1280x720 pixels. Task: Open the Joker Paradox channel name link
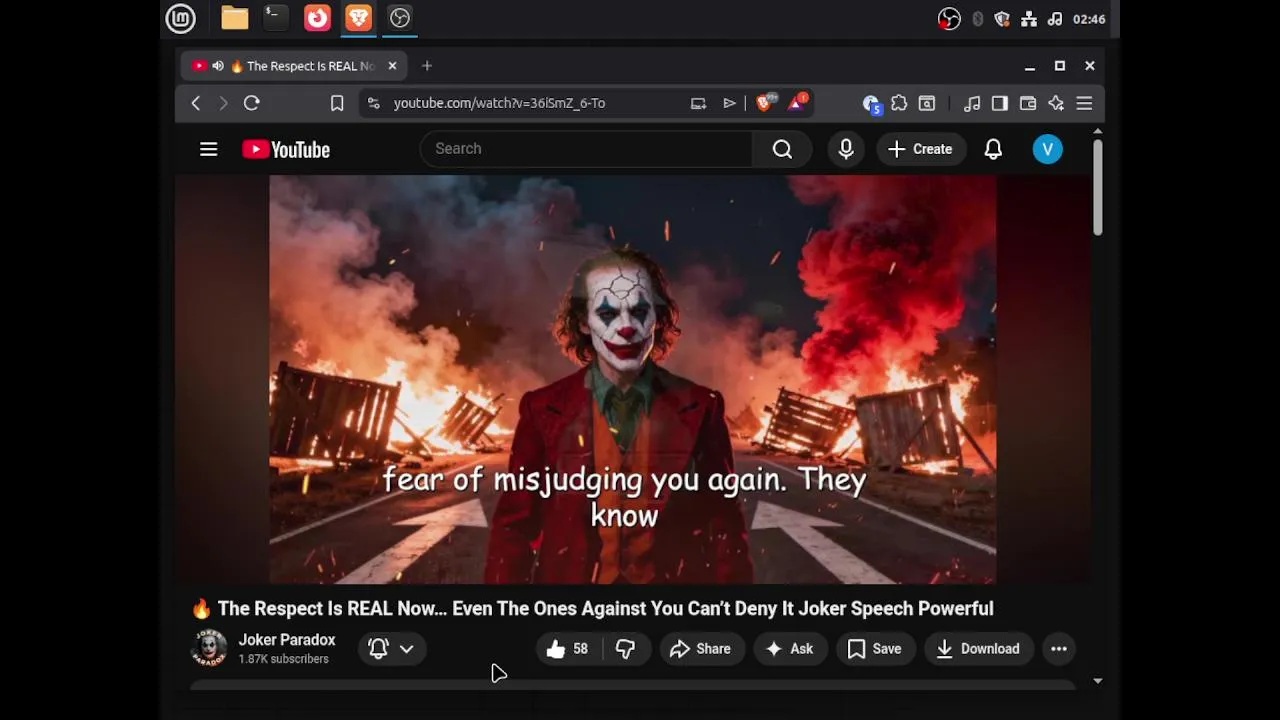click(287, 640)
